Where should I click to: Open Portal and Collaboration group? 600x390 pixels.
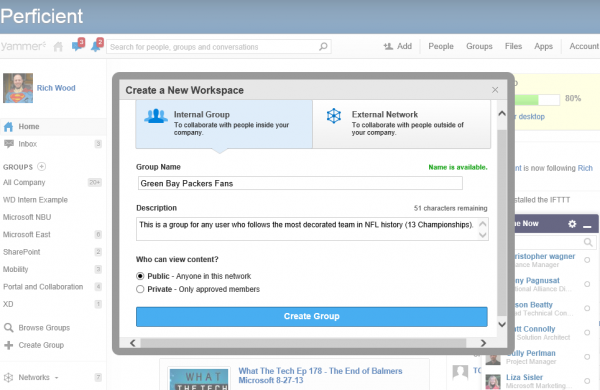[x=43, y=287]
